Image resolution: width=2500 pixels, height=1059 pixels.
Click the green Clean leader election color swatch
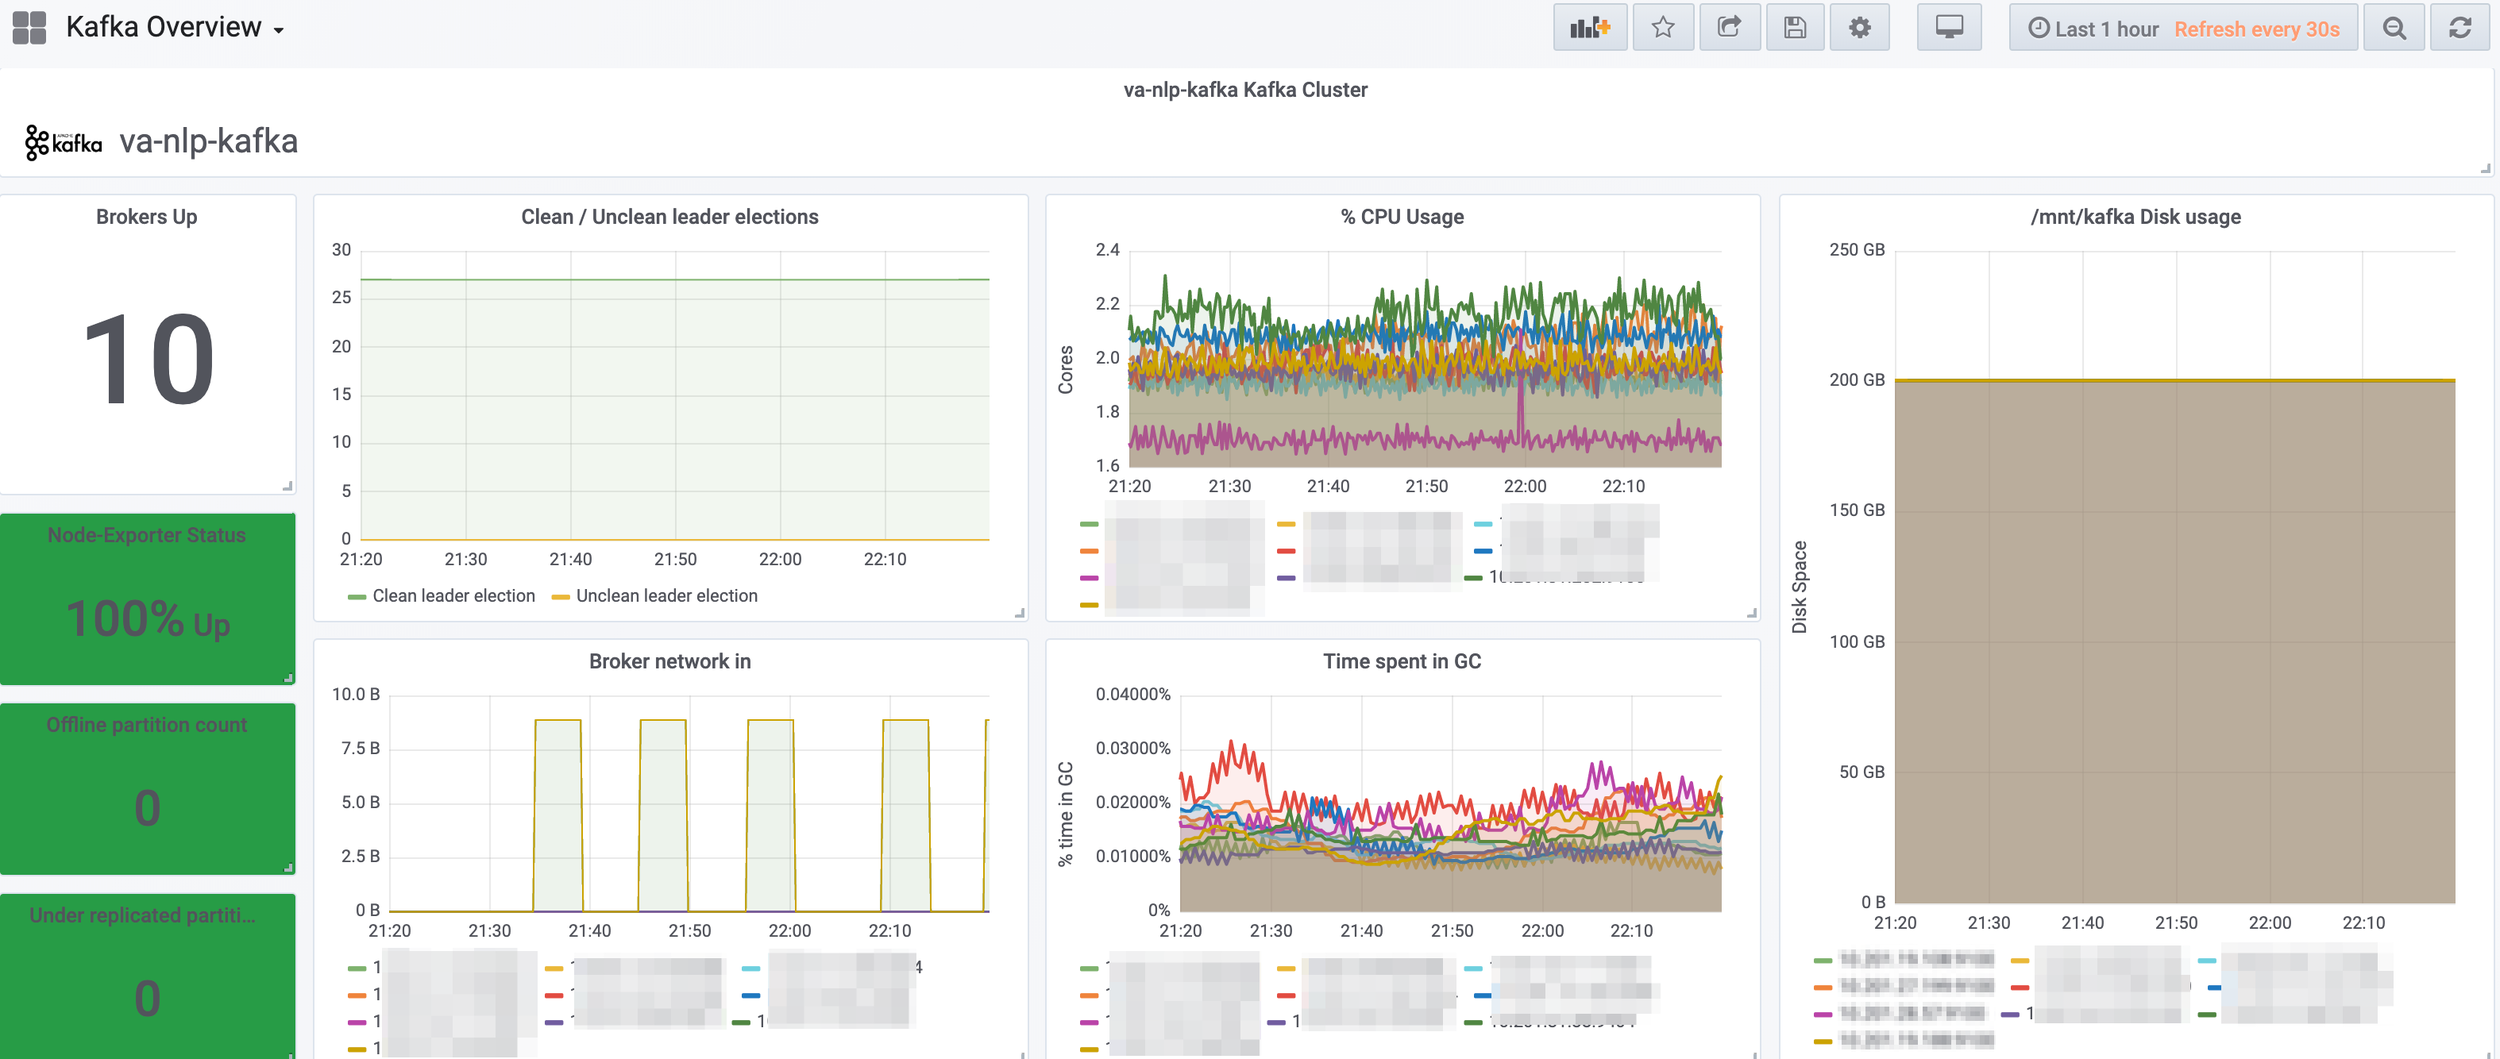click(x=356, y=597)
